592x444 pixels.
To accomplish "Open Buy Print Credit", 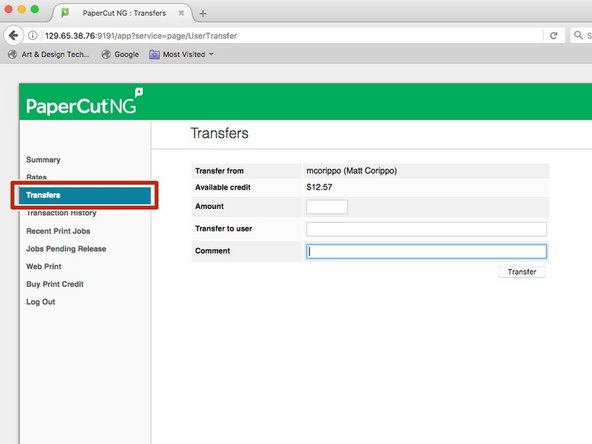I will [55, 284].
